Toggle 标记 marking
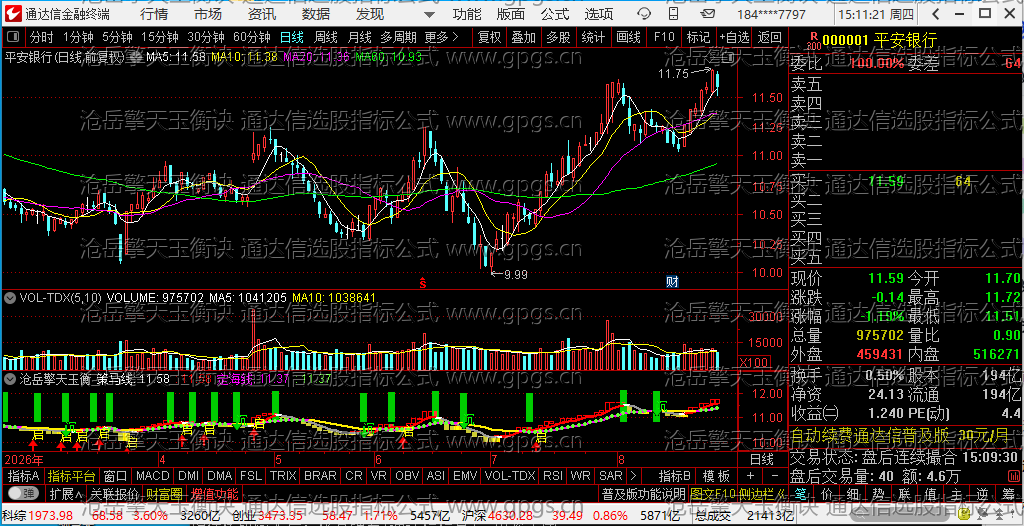The image size is (1024, 526). click(699, 37)
